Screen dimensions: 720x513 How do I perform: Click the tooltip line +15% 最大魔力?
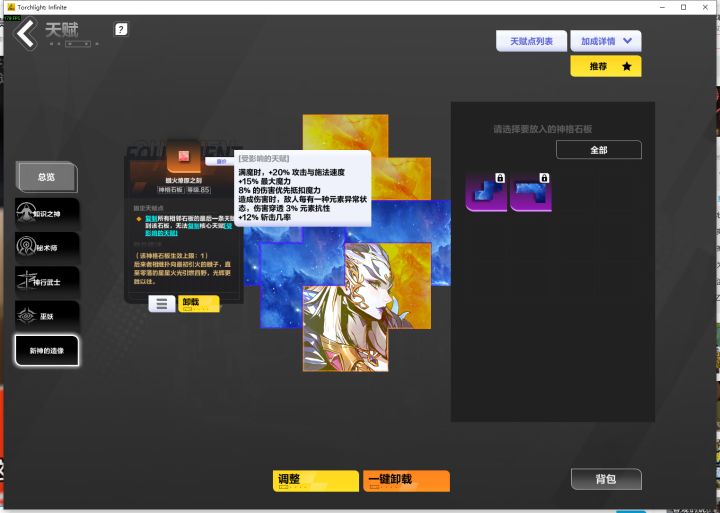point(264,181)
